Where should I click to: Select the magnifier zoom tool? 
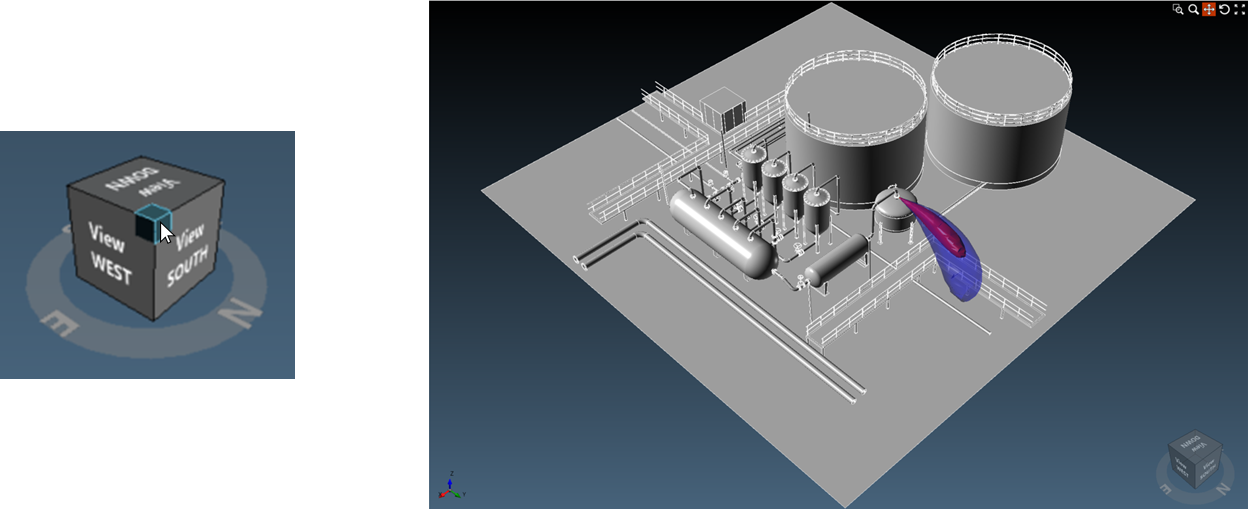point(1193,9)
